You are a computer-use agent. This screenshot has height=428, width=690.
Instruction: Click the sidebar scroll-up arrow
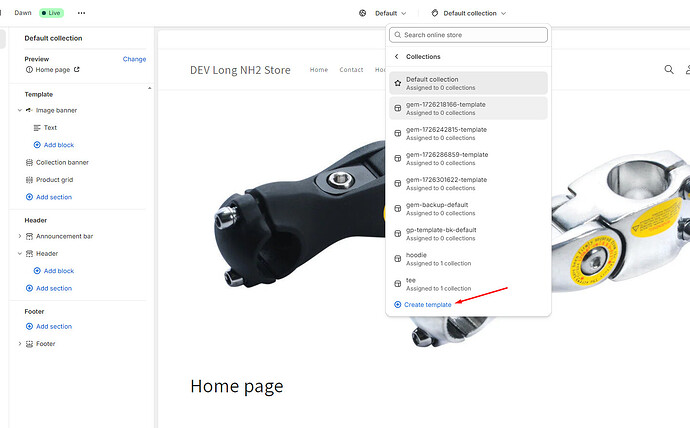[150, 88]
